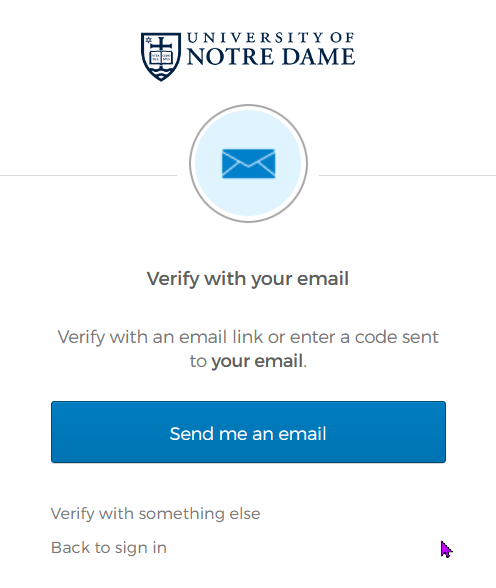Viewport: 496px width, 588px height.
Task: Click the Notre Dame shield crest icon
Action: tap(161, 57)
